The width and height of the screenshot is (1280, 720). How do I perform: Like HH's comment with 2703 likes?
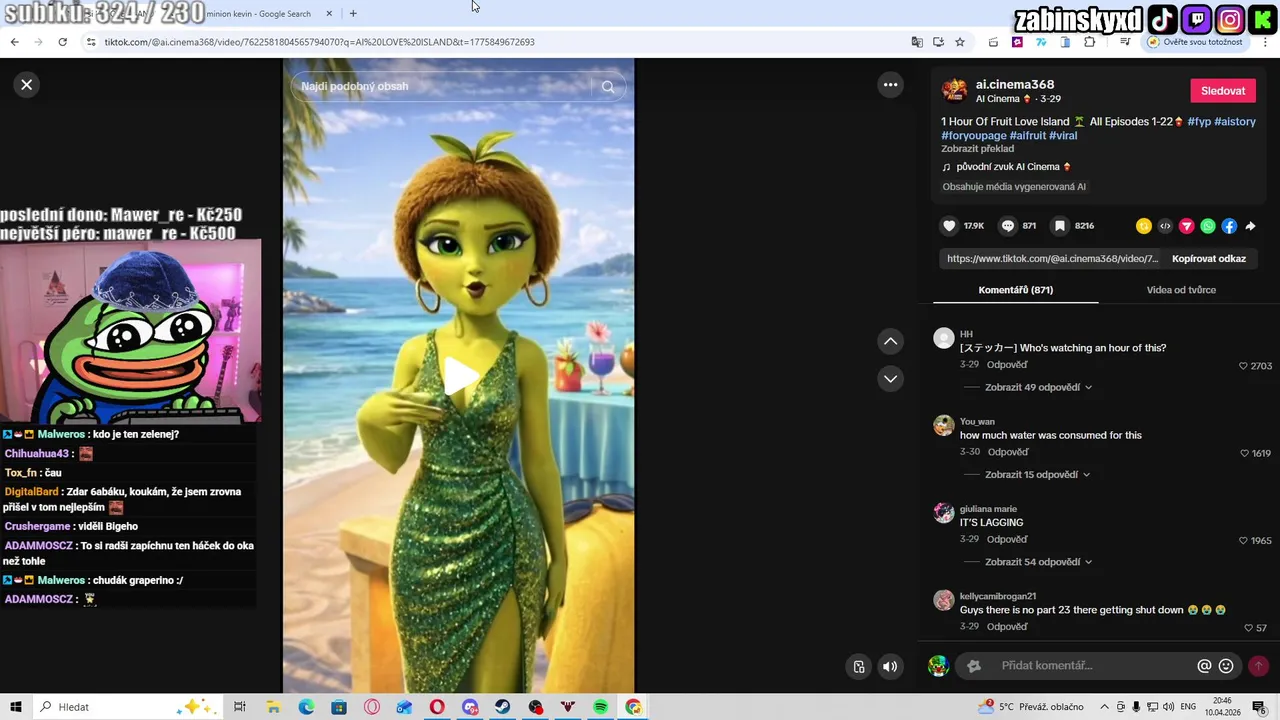(1244, 366)
